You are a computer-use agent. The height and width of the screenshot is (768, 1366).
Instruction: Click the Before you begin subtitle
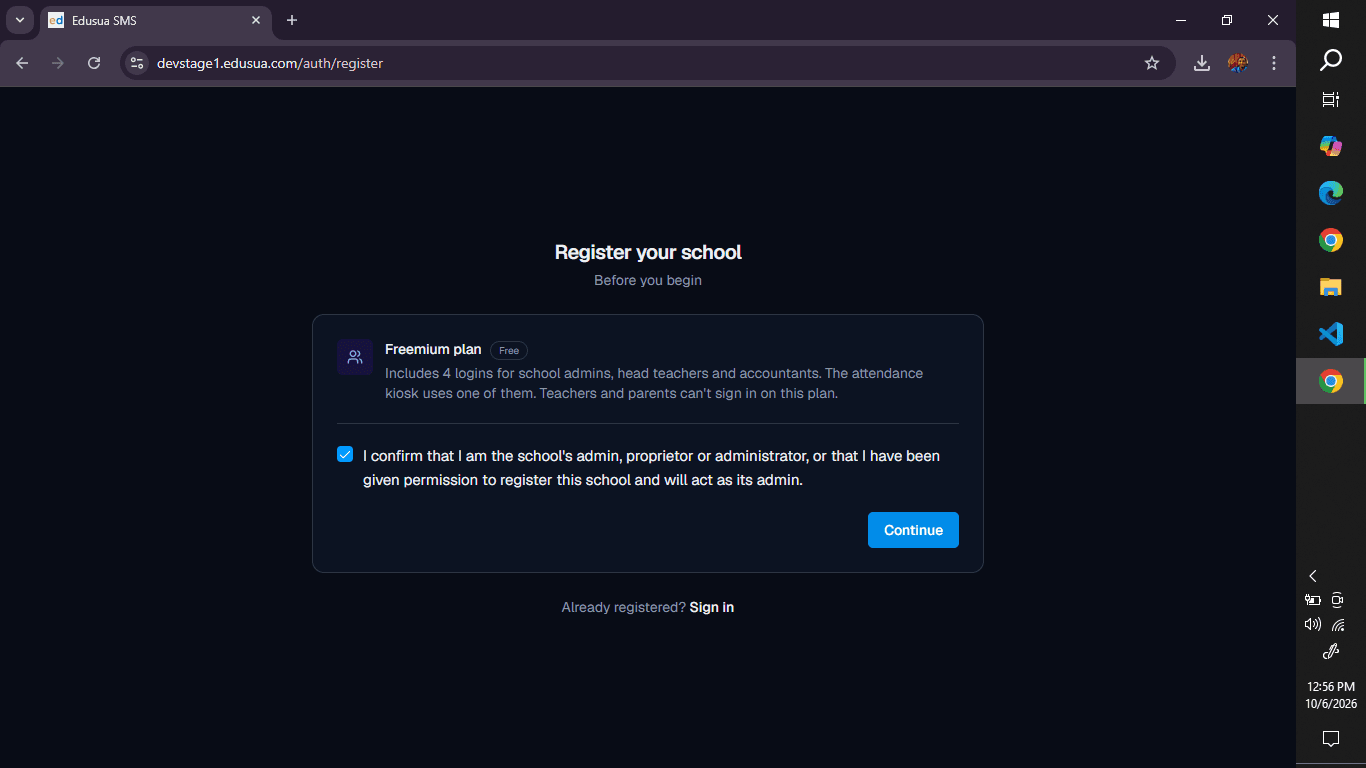click(648, 280)
